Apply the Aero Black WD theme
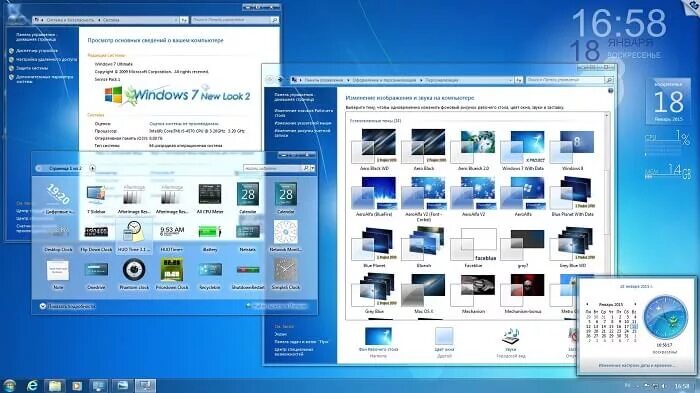700x393 pixels. (x=374, y=150)
